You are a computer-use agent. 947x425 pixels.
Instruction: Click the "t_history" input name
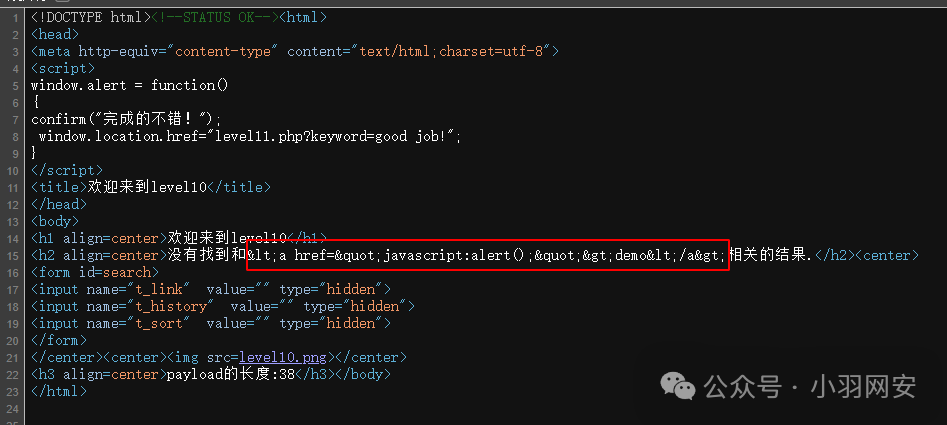[x=170, y=306]
